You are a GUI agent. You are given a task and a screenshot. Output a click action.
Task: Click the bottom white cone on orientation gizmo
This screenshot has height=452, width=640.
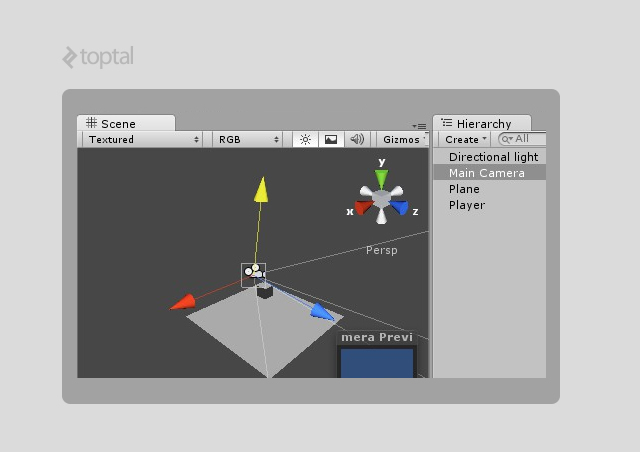tap(381, 216)
